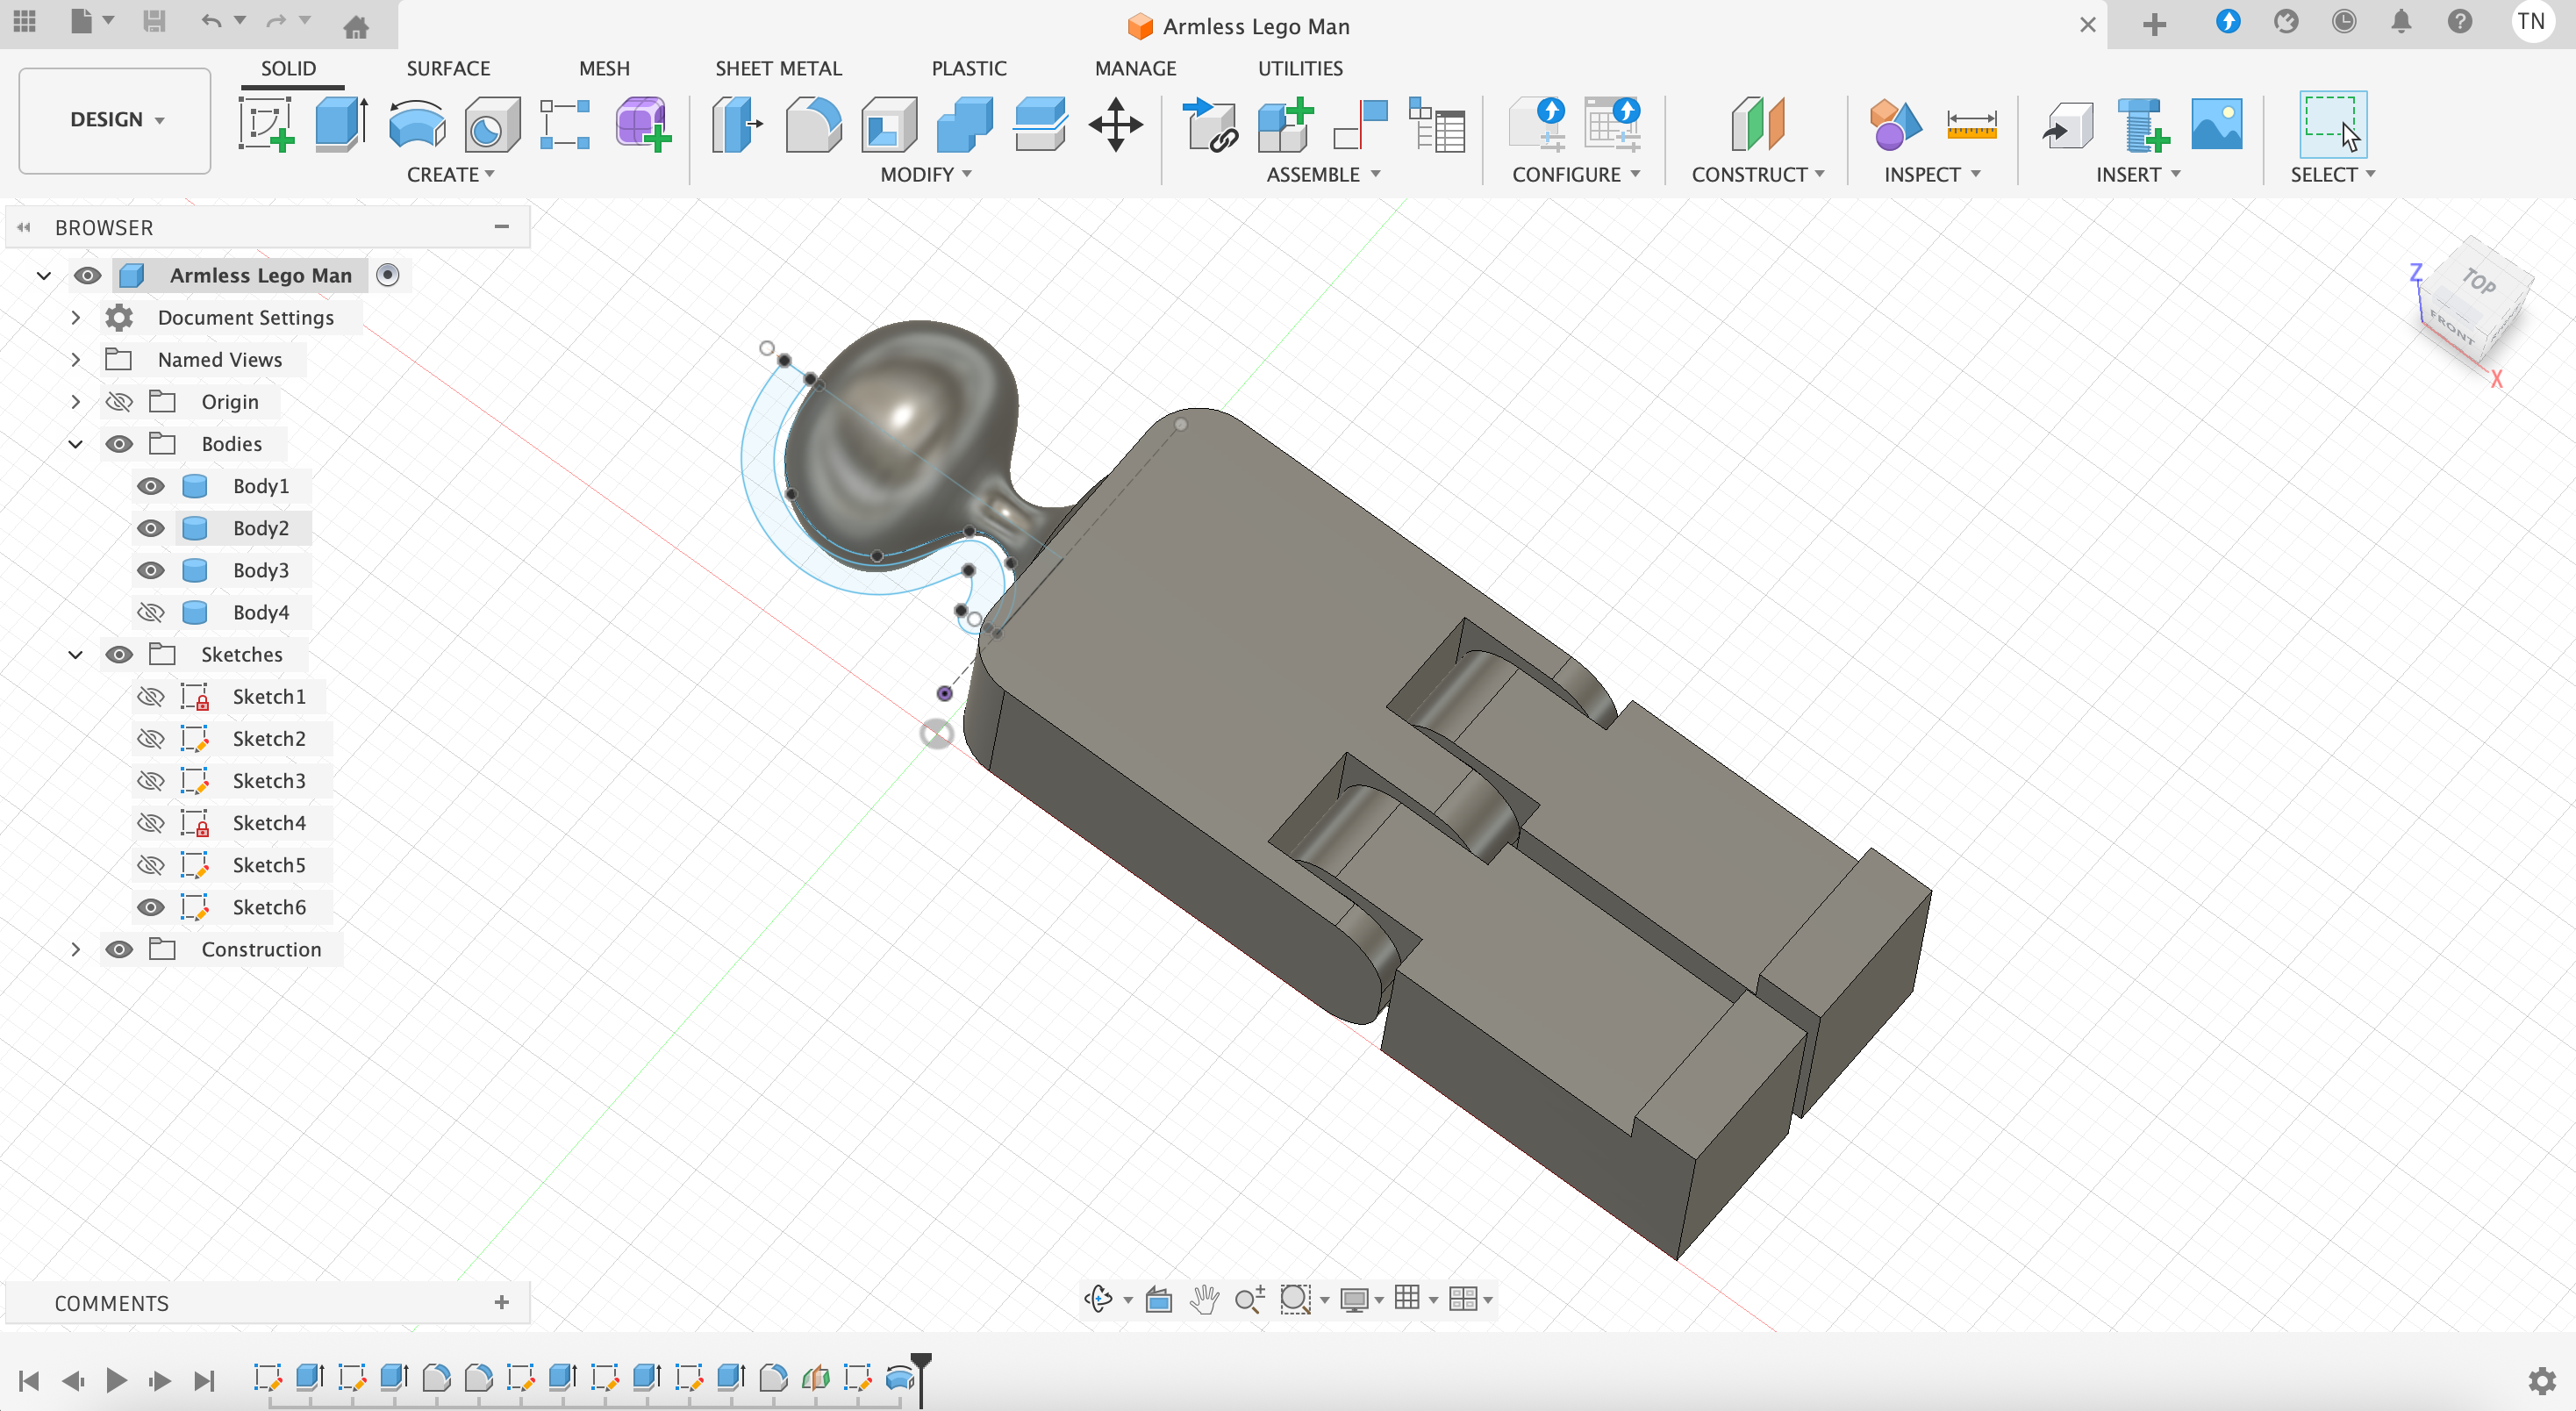The image size is (2576, 1411).
Task: Select the Revolve tool icon
Action: click(x=416, y=125)
